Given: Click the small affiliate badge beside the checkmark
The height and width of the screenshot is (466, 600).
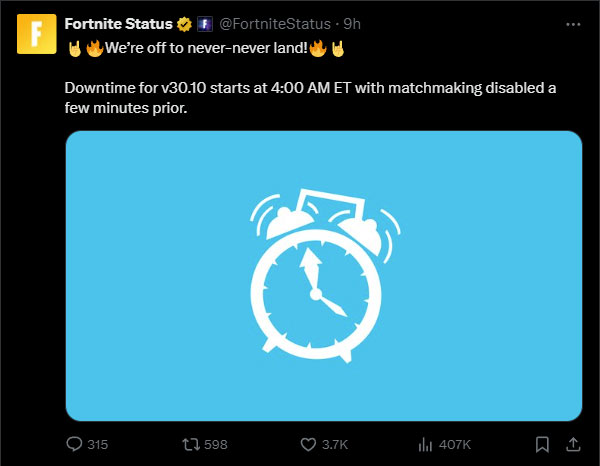Looking at the screenshot, I should tap(201, 24).
